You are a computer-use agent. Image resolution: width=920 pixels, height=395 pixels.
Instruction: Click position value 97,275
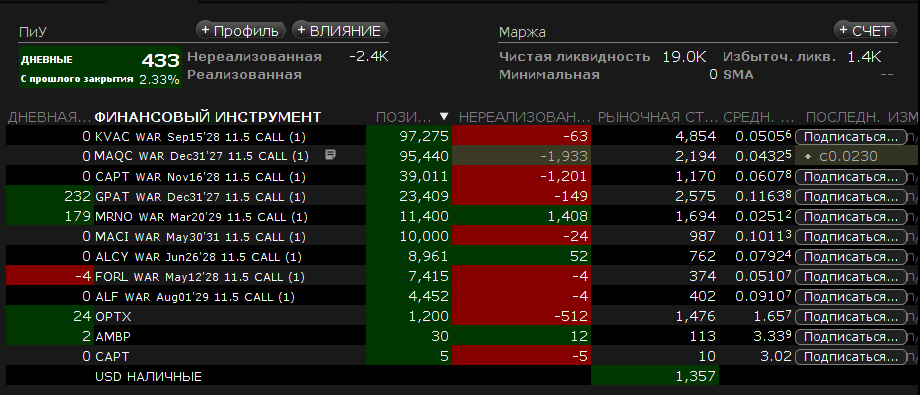[423, 137]
